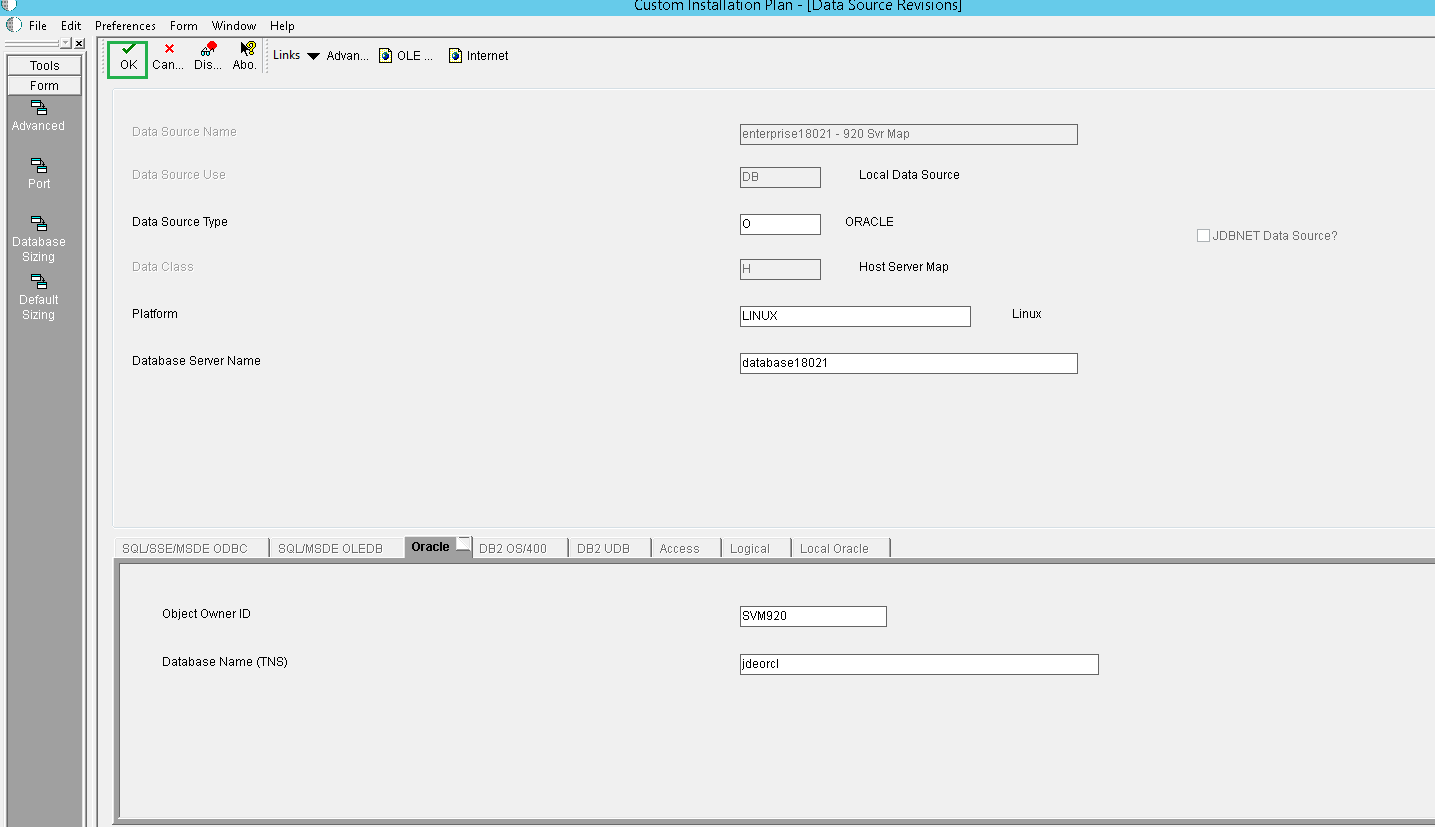Click the Advanced link next to Links
This screenshot has height=827, width=1435.
[x=347, y=55]
